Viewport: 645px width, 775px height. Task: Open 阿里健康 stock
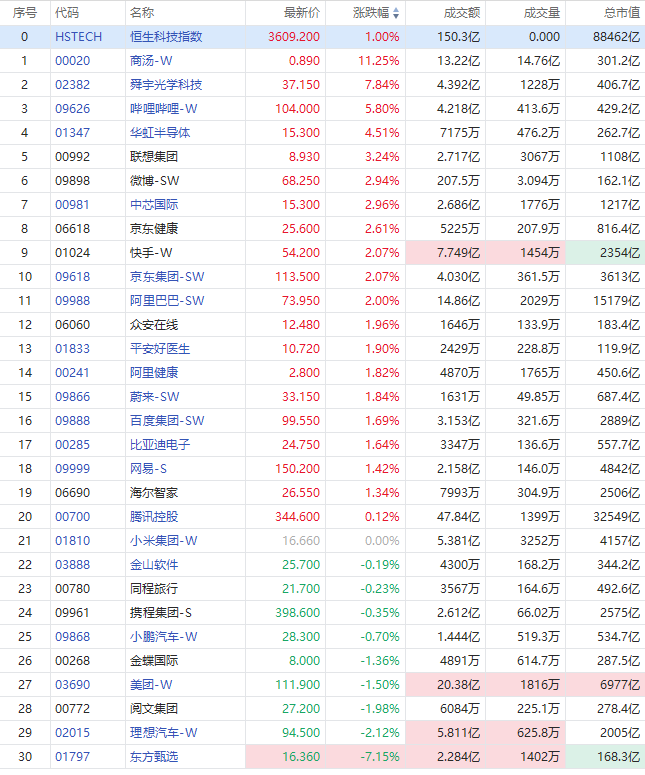154,373
